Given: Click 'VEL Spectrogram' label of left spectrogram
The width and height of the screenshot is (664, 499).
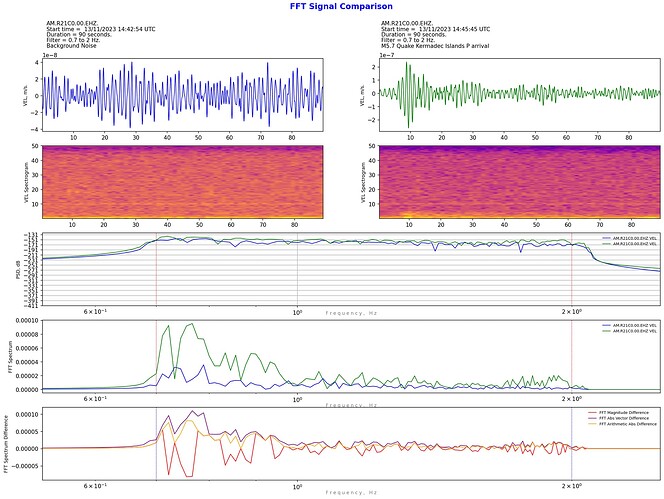Looking at the screenshot, I should tap(26, 183).
